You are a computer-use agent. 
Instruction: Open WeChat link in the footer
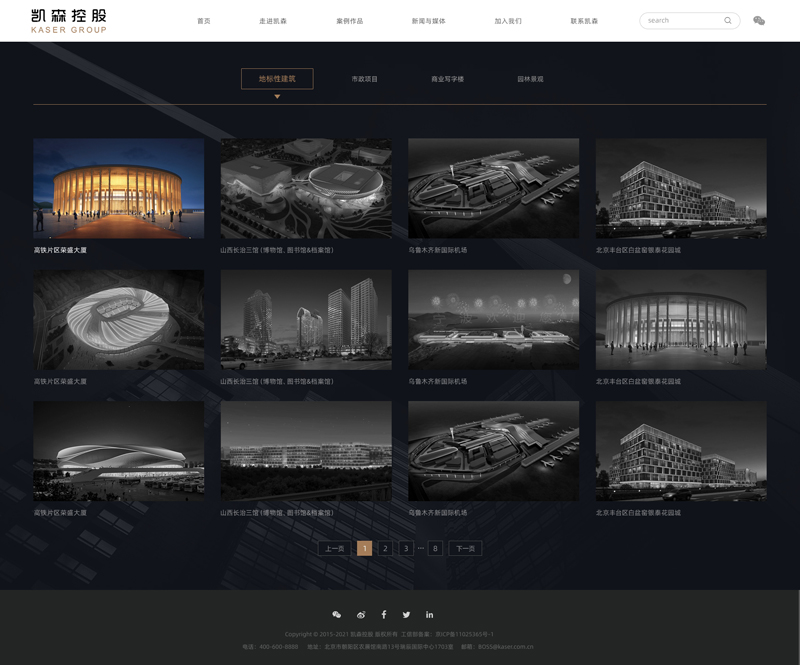[x=337, y=614]
